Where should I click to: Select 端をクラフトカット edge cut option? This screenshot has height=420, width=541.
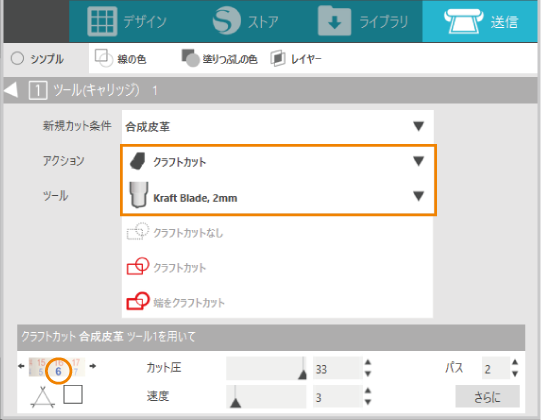click(x=176, y=302)
